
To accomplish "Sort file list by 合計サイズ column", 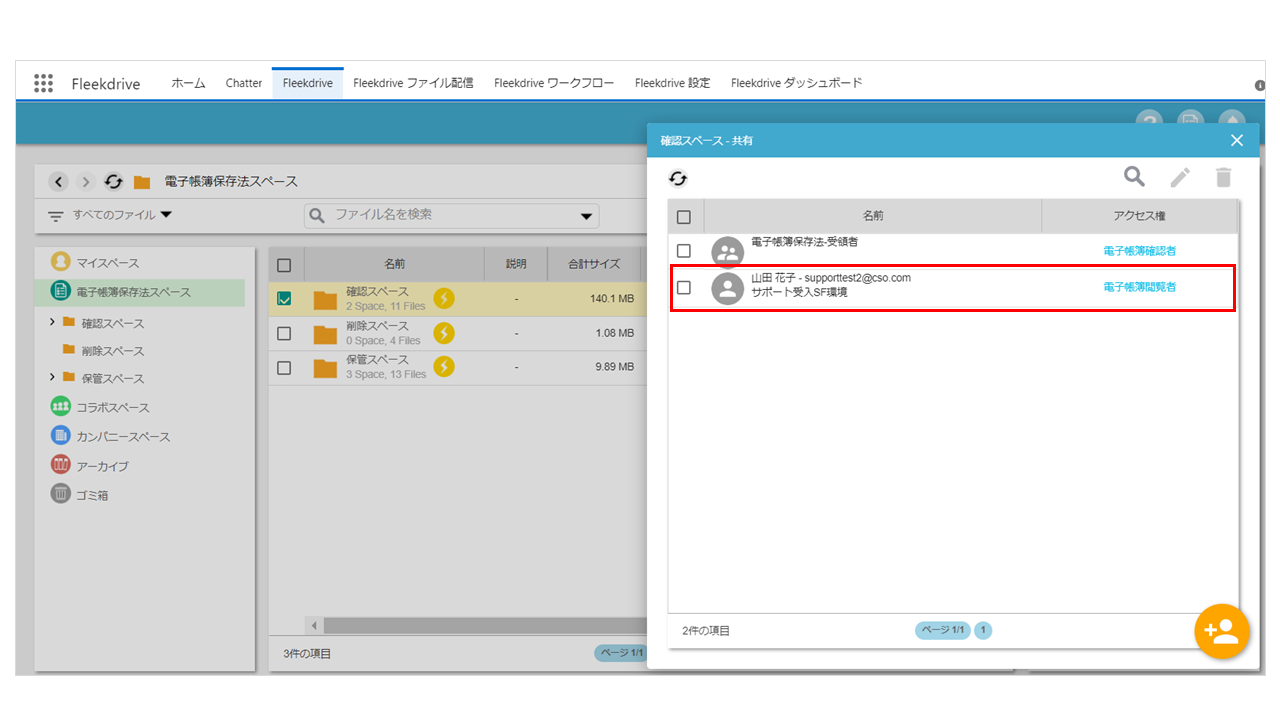I will pyautogui.click(x=594, y=265).
